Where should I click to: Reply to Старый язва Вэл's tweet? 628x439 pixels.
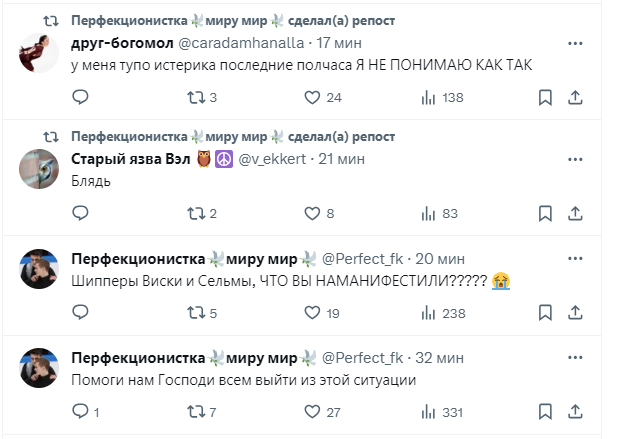click(x=82, y=213)
